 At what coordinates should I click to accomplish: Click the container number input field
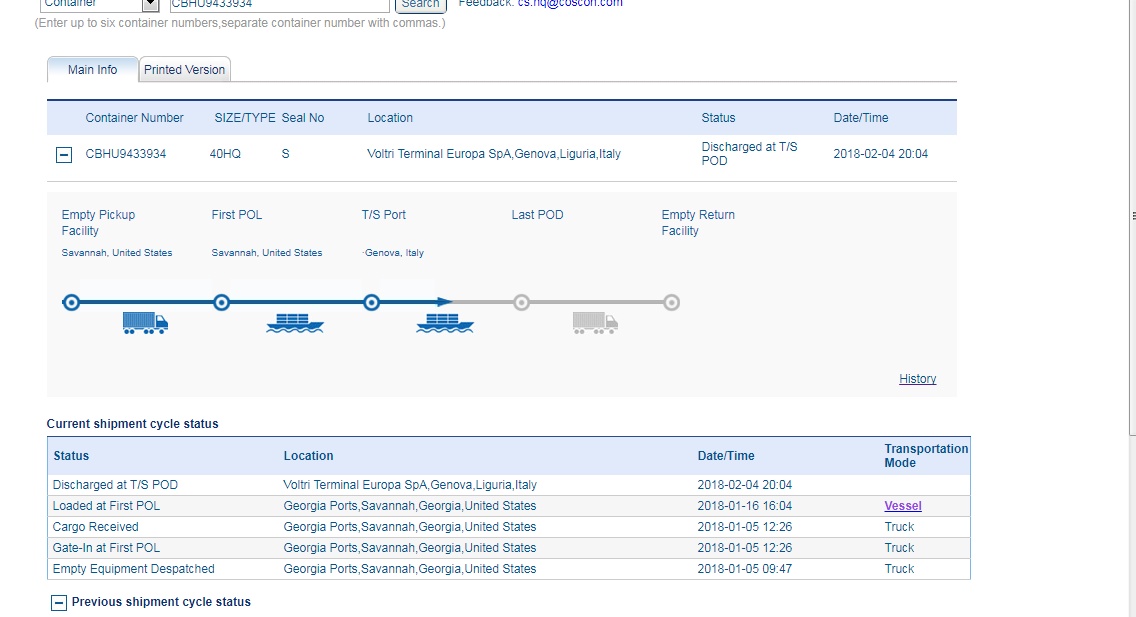click(x=278, y=4)
